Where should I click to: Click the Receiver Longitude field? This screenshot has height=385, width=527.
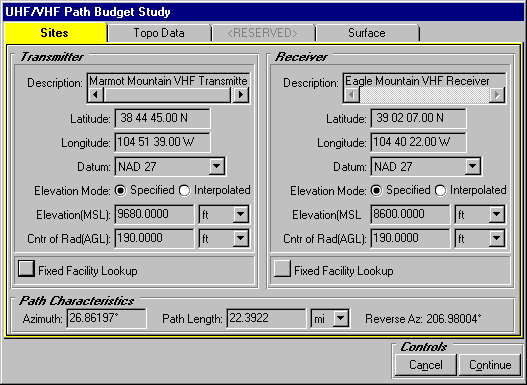point(418,142)
